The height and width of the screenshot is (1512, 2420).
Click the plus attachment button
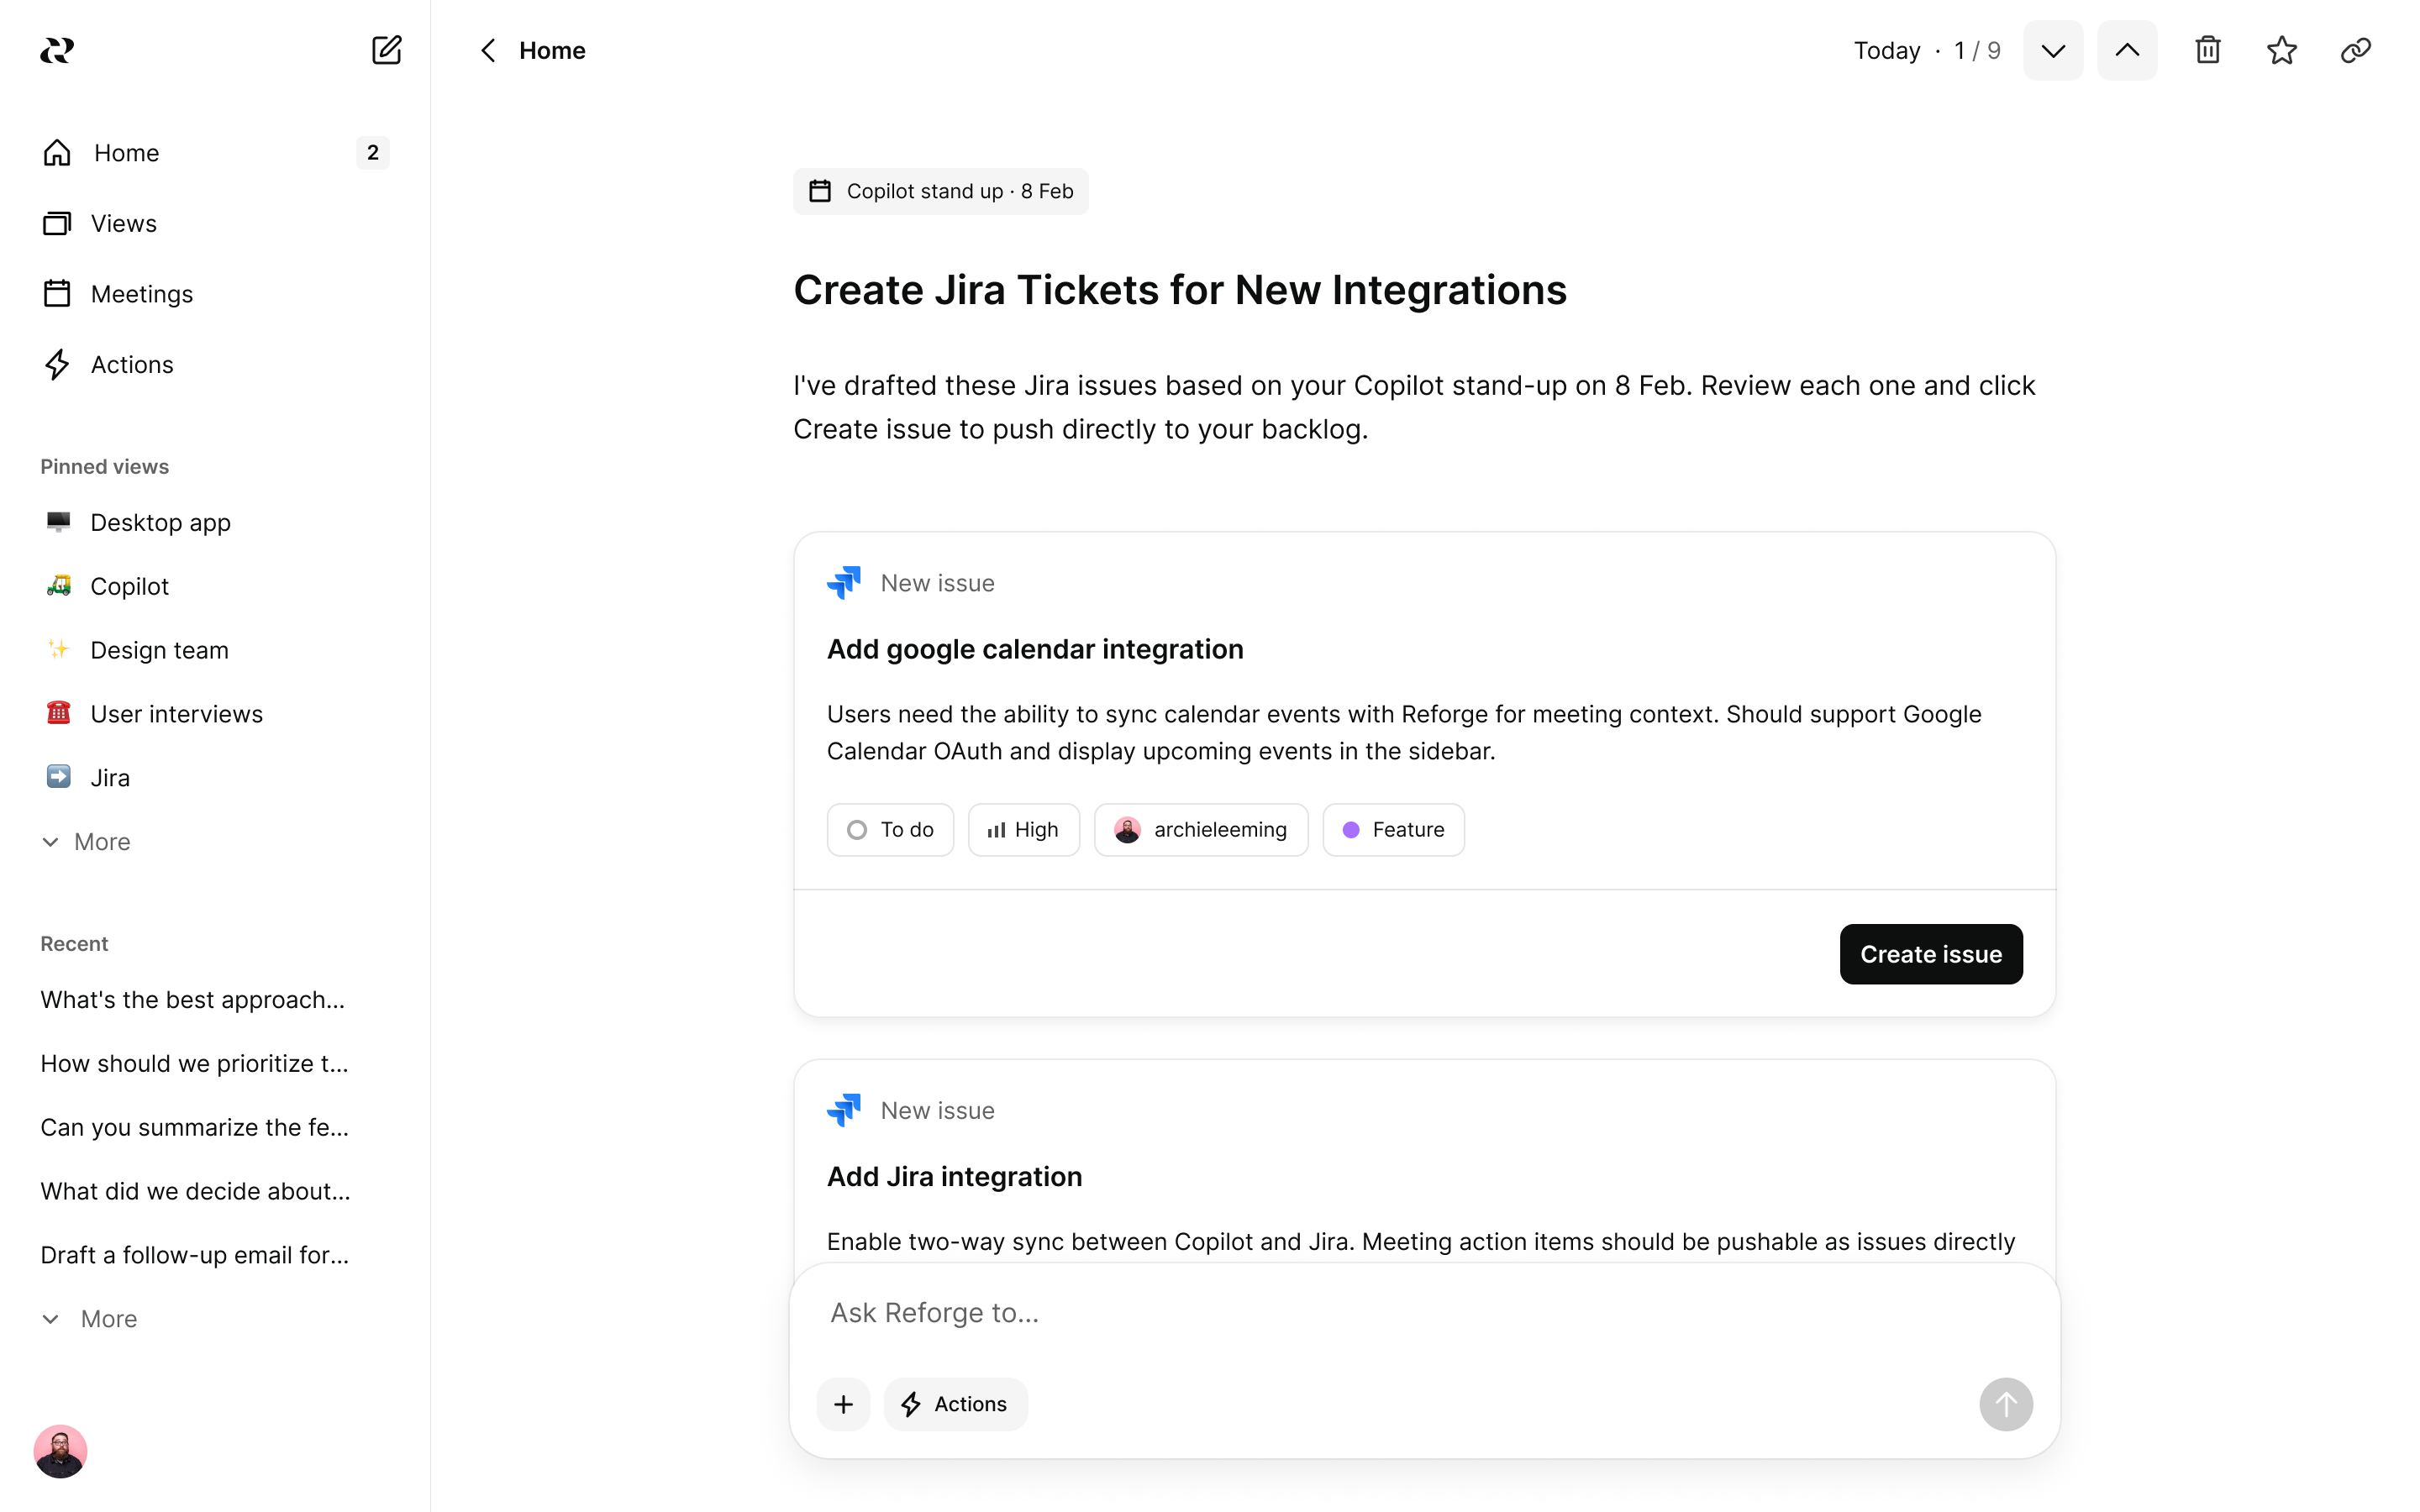843,1404
